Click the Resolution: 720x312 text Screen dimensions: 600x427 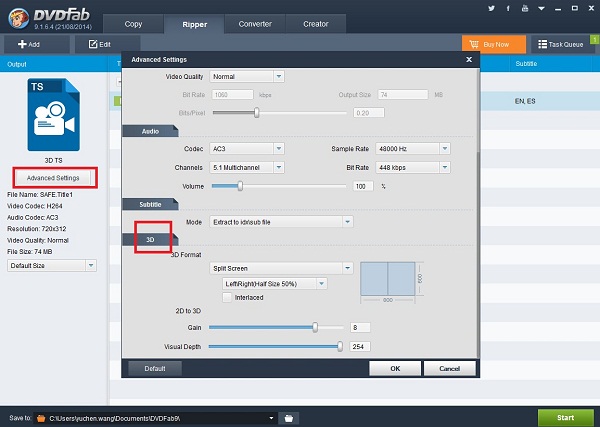click(37, 229)
